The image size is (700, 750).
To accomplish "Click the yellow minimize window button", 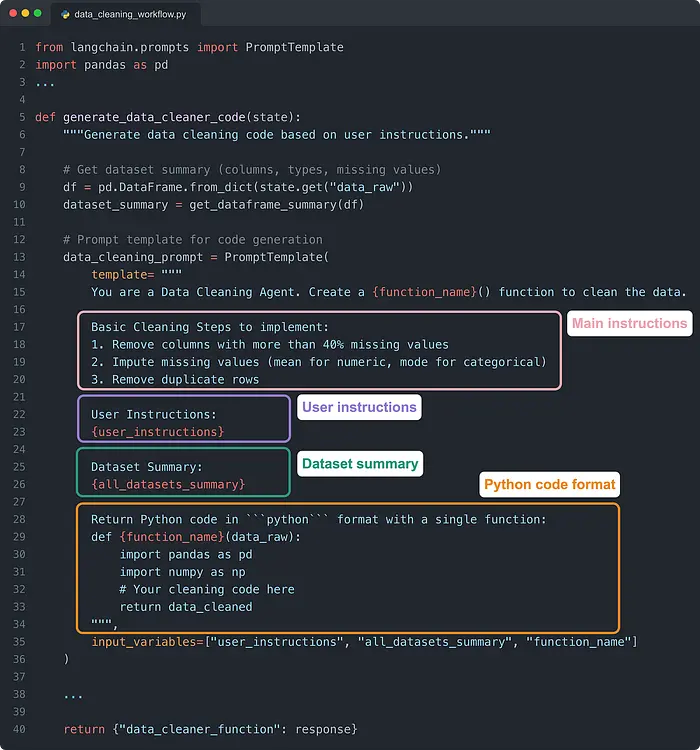I will (24, 14).
